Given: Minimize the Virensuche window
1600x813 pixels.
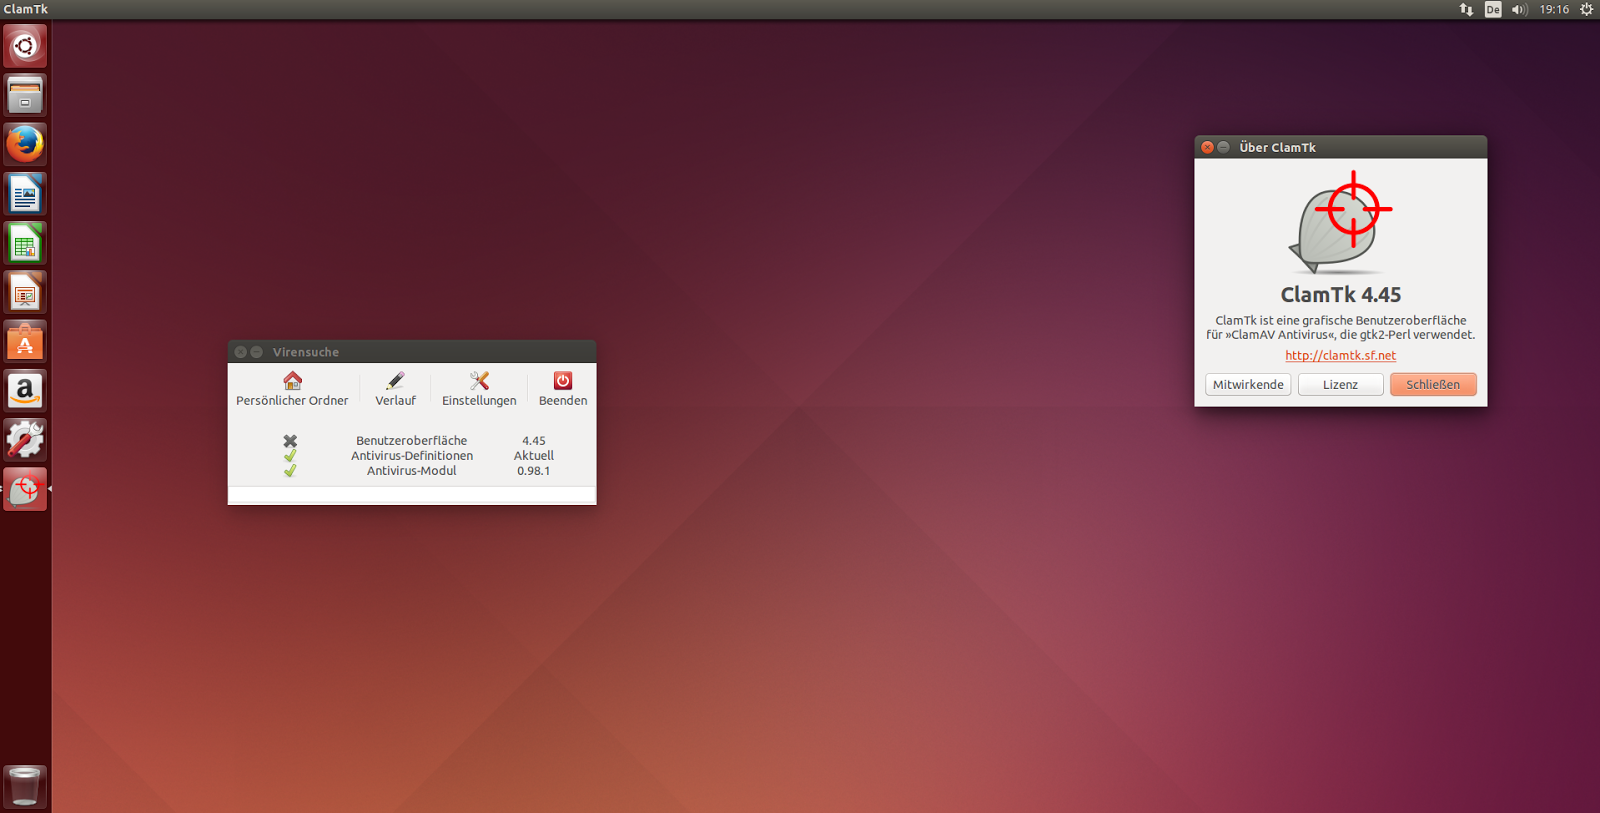Looking at the screenshot, I should point(256,352).
